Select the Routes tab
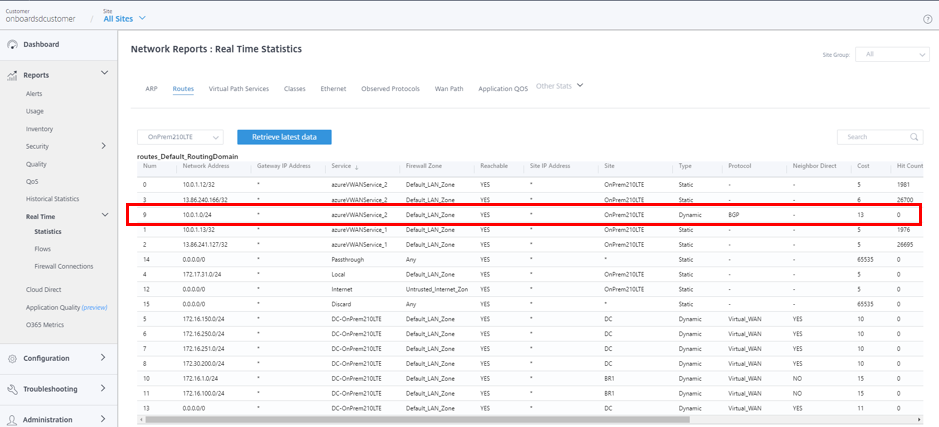Screen dimensions: 939x427 point(183,89)
